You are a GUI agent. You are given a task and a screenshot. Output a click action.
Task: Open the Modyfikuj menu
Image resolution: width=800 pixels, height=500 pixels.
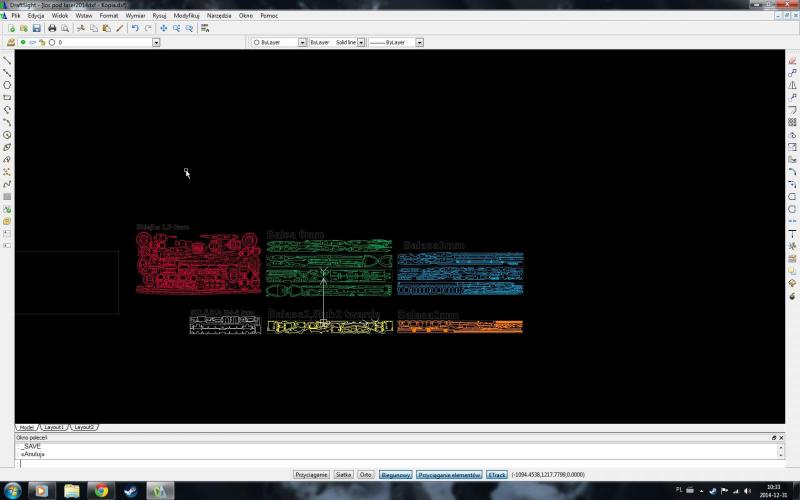point(186,16)
